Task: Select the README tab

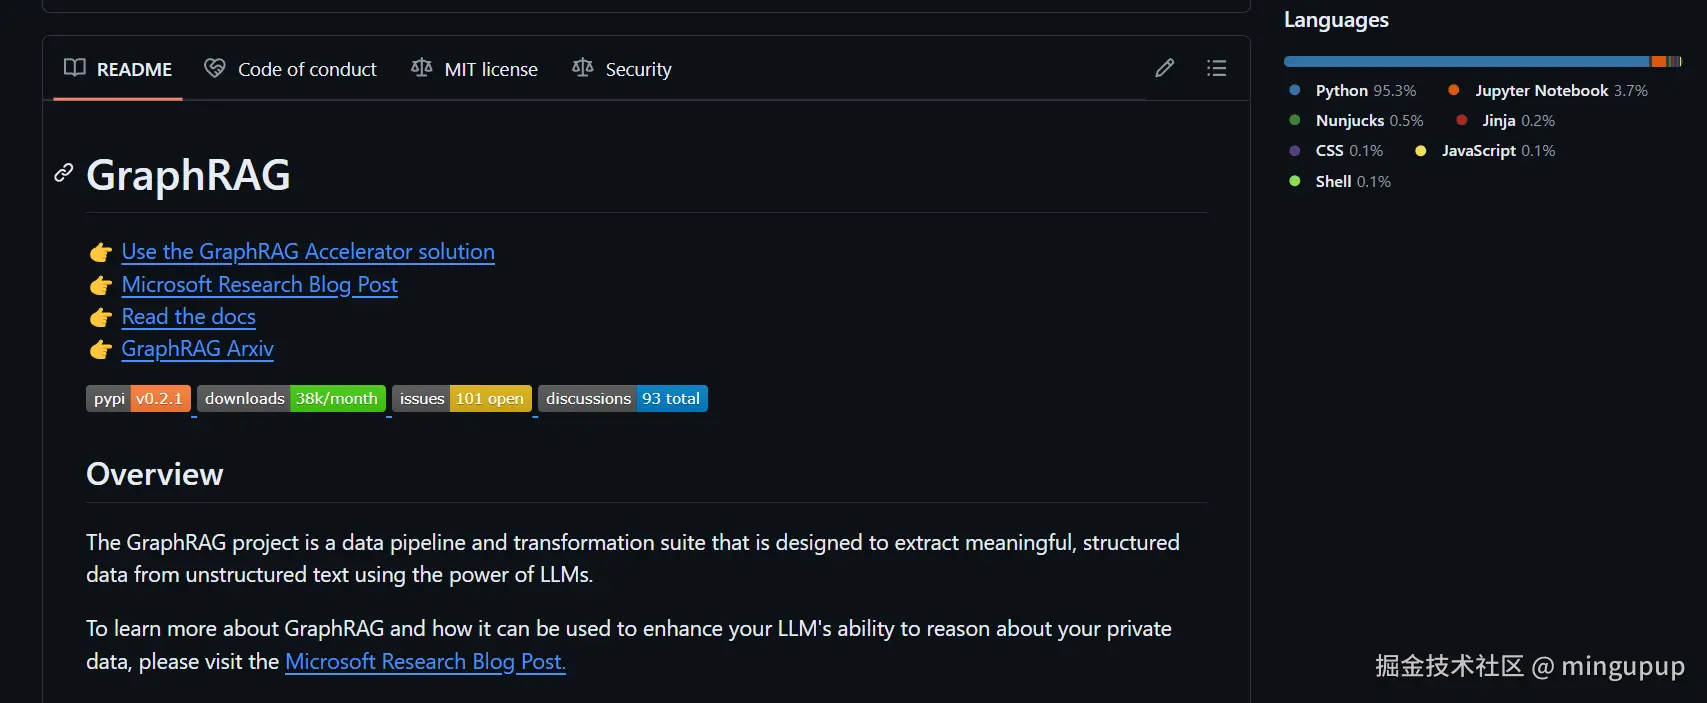Action: (x=118, y=69)
